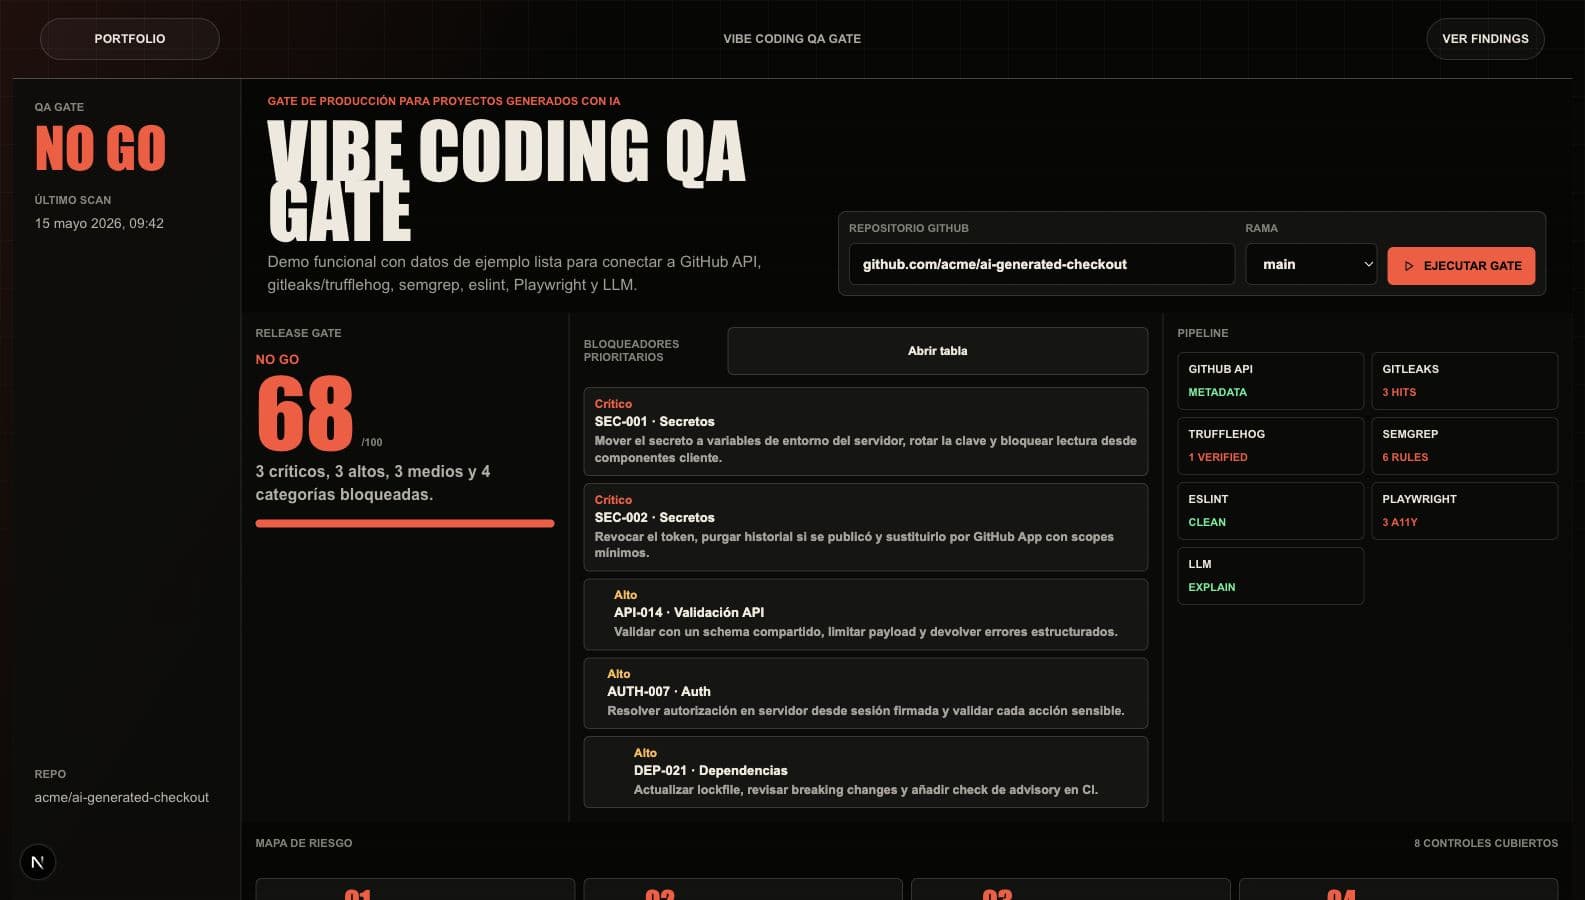
Task: Select the DEP-021 Dependencias blocker card
Action: [865, 772]
